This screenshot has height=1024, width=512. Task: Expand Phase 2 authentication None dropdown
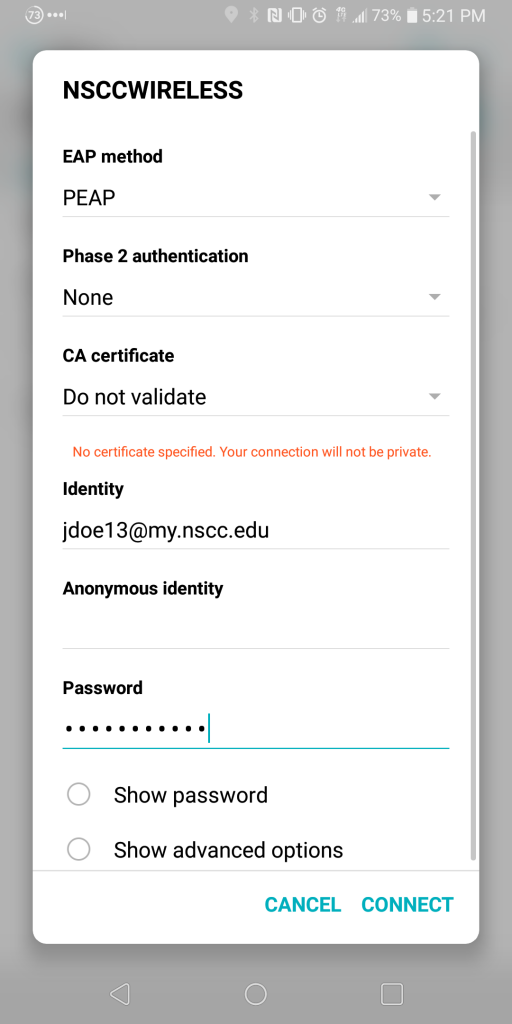coord(255,298)
